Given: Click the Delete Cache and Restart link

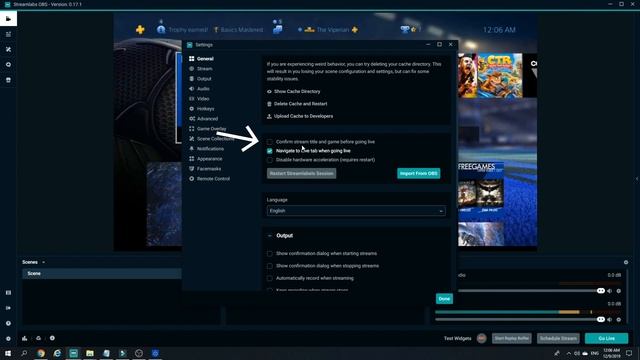Looking at the screenshot, I should click(300, 104).
